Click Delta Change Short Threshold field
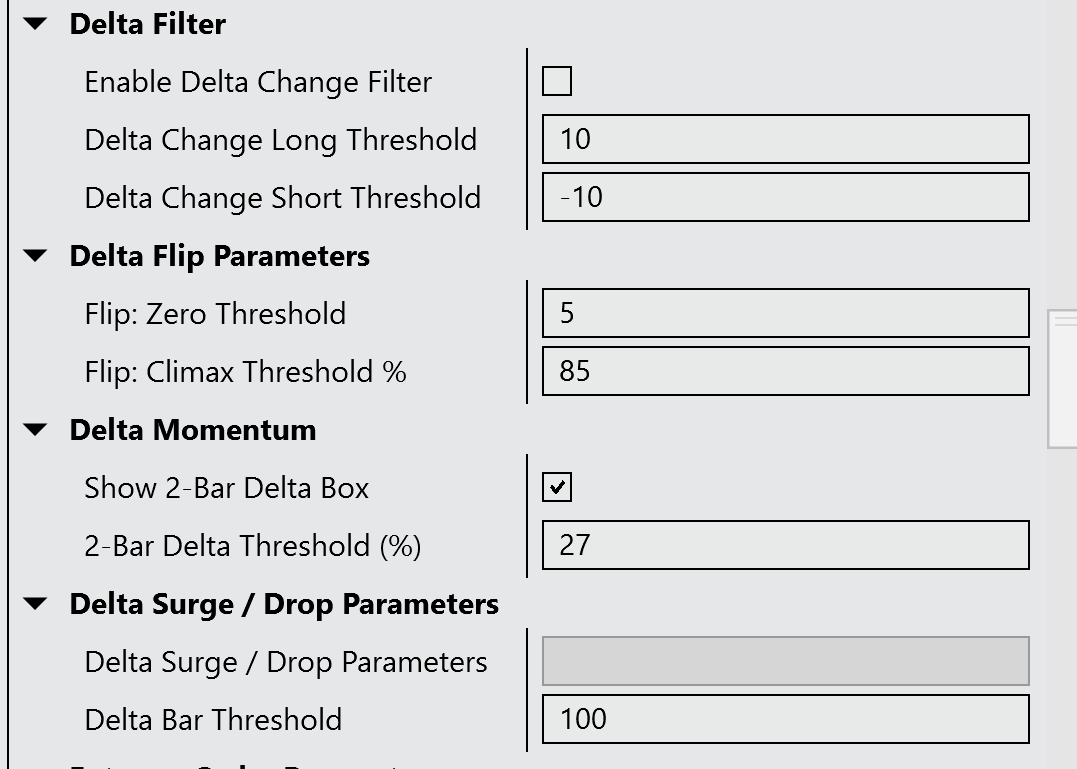The image size is (1077, 769). pyautogui.click(x=785, y=197)
